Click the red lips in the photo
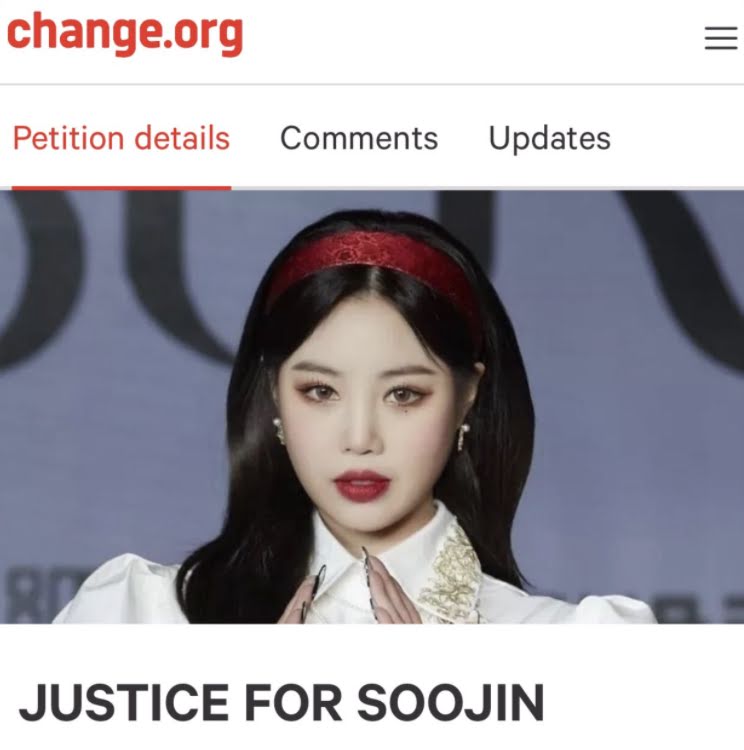 pyautogui.click(x=361, y=485)
